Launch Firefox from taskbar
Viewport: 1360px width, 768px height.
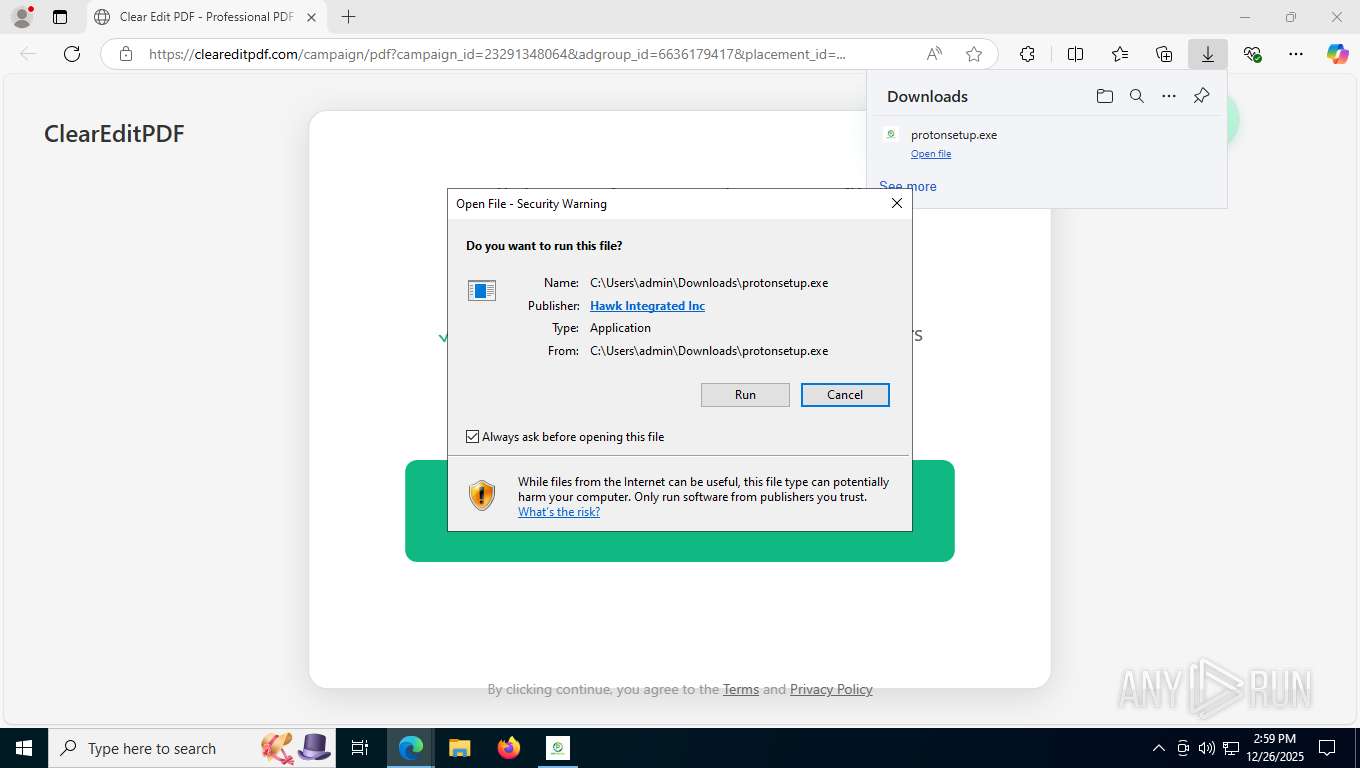(509, 748)
